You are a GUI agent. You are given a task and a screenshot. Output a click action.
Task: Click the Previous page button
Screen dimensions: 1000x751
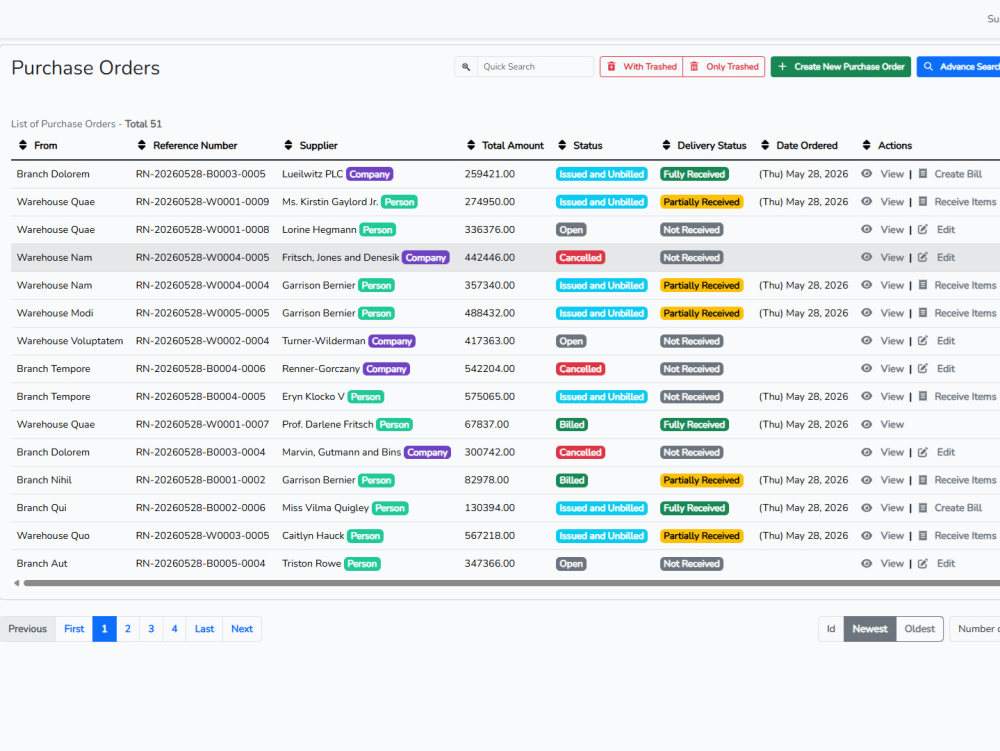coord(27,629)
